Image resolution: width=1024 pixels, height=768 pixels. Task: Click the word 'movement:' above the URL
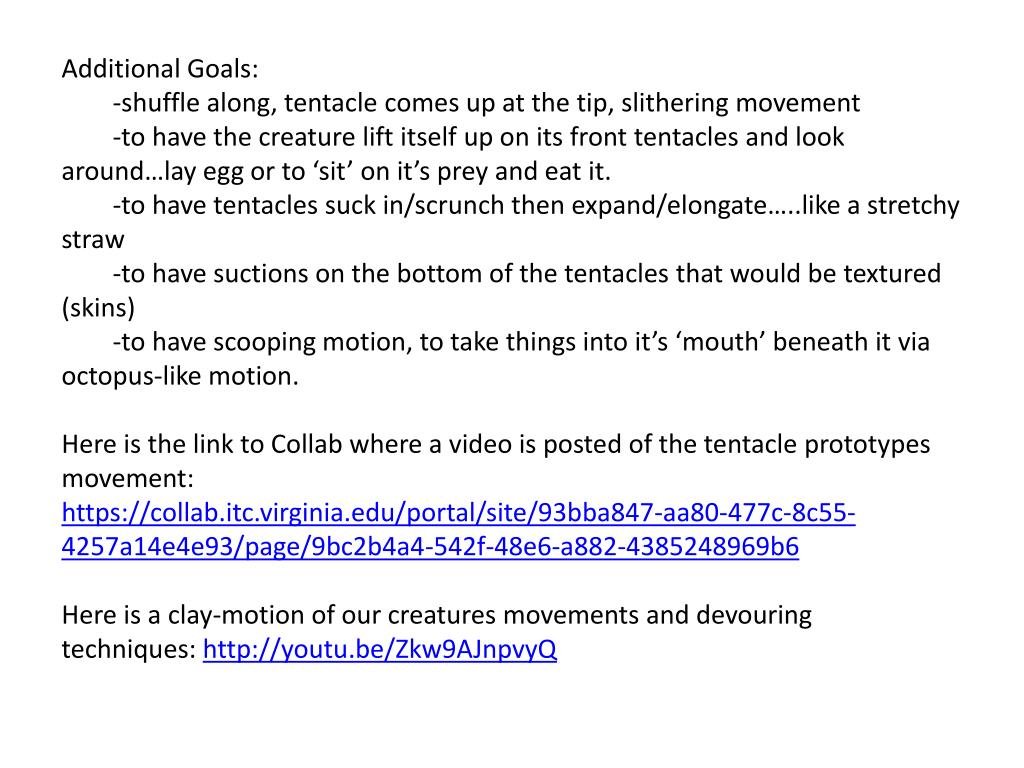[x=128, y=479]
